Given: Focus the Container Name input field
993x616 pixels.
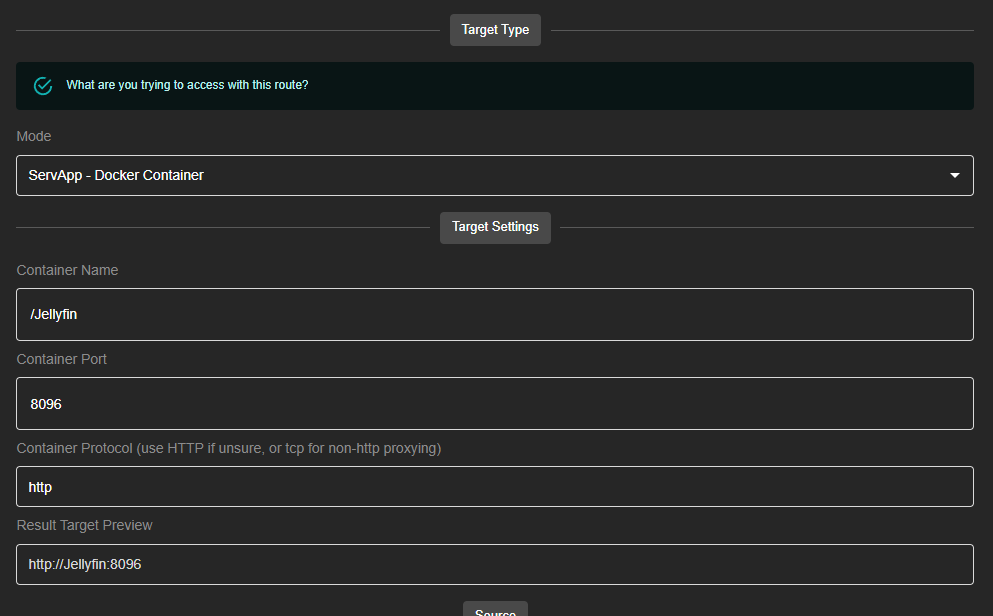Looking at the screenshot, I should [x=495, y=315].
